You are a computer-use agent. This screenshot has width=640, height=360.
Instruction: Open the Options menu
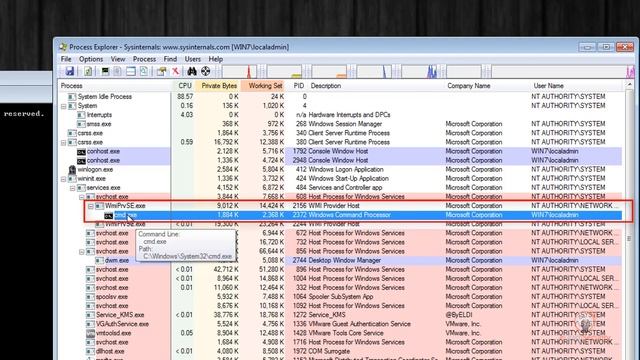(91, 59)
